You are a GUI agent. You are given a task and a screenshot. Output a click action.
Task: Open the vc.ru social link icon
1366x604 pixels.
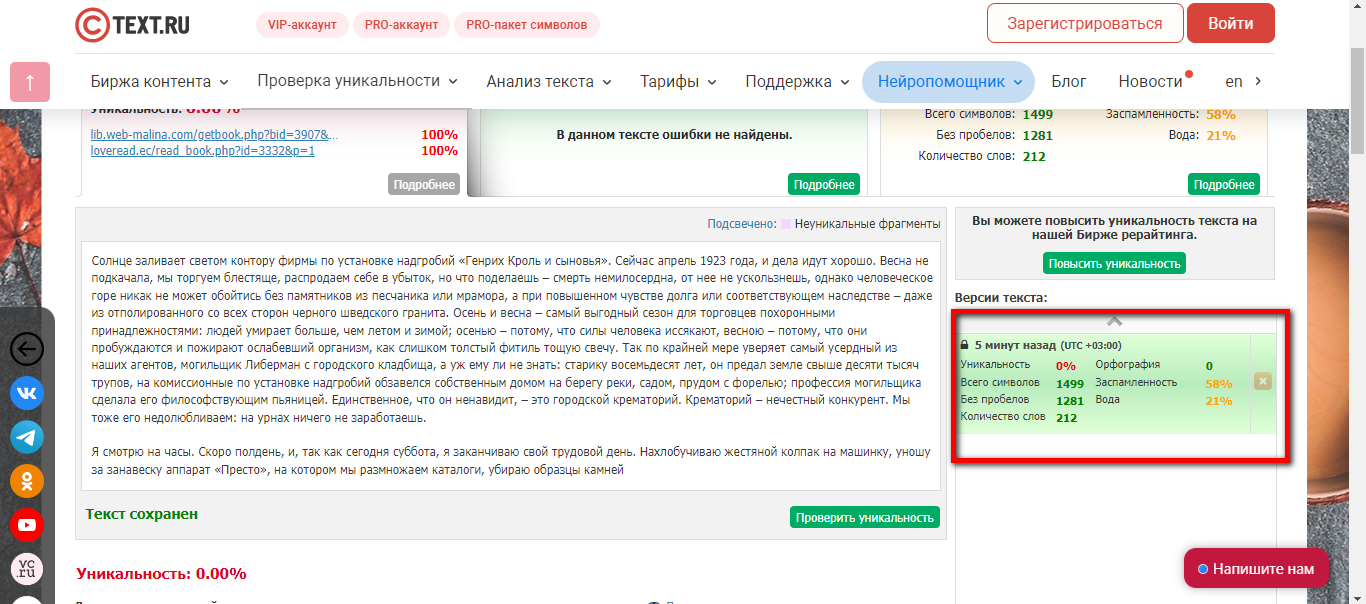pyautogui.click(x=27, y=569)
